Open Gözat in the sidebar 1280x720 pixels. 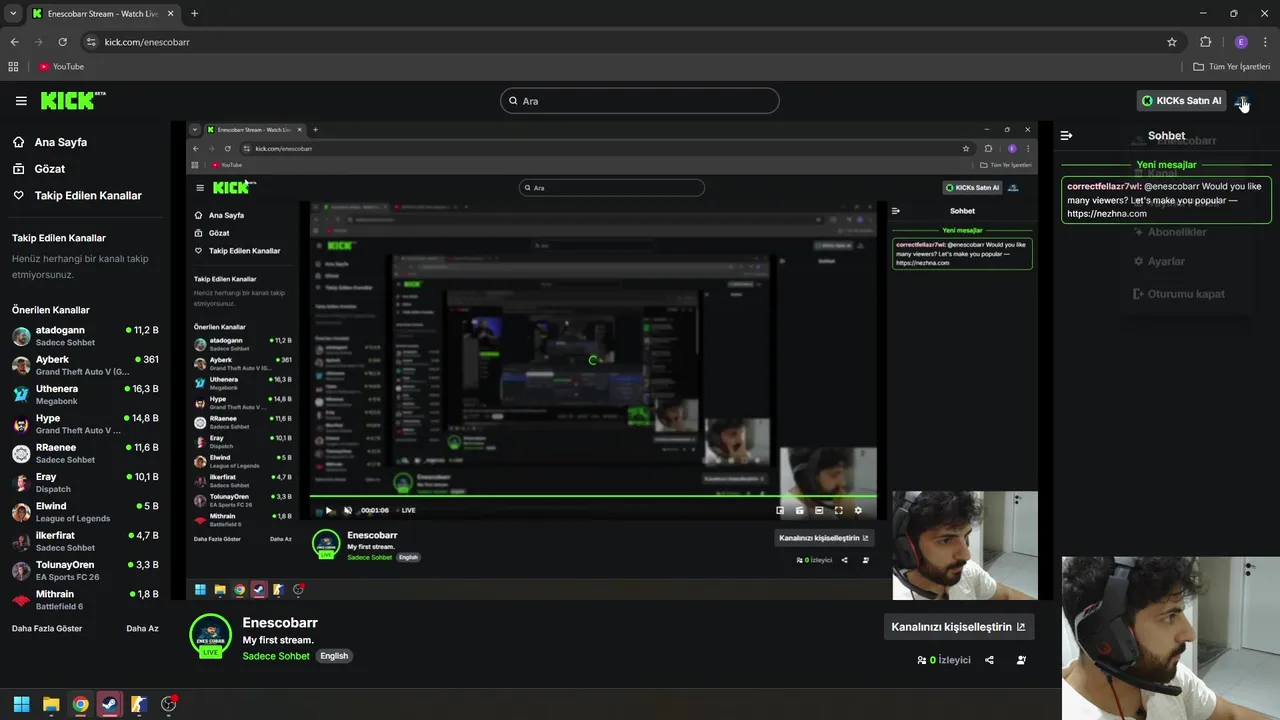49,169
